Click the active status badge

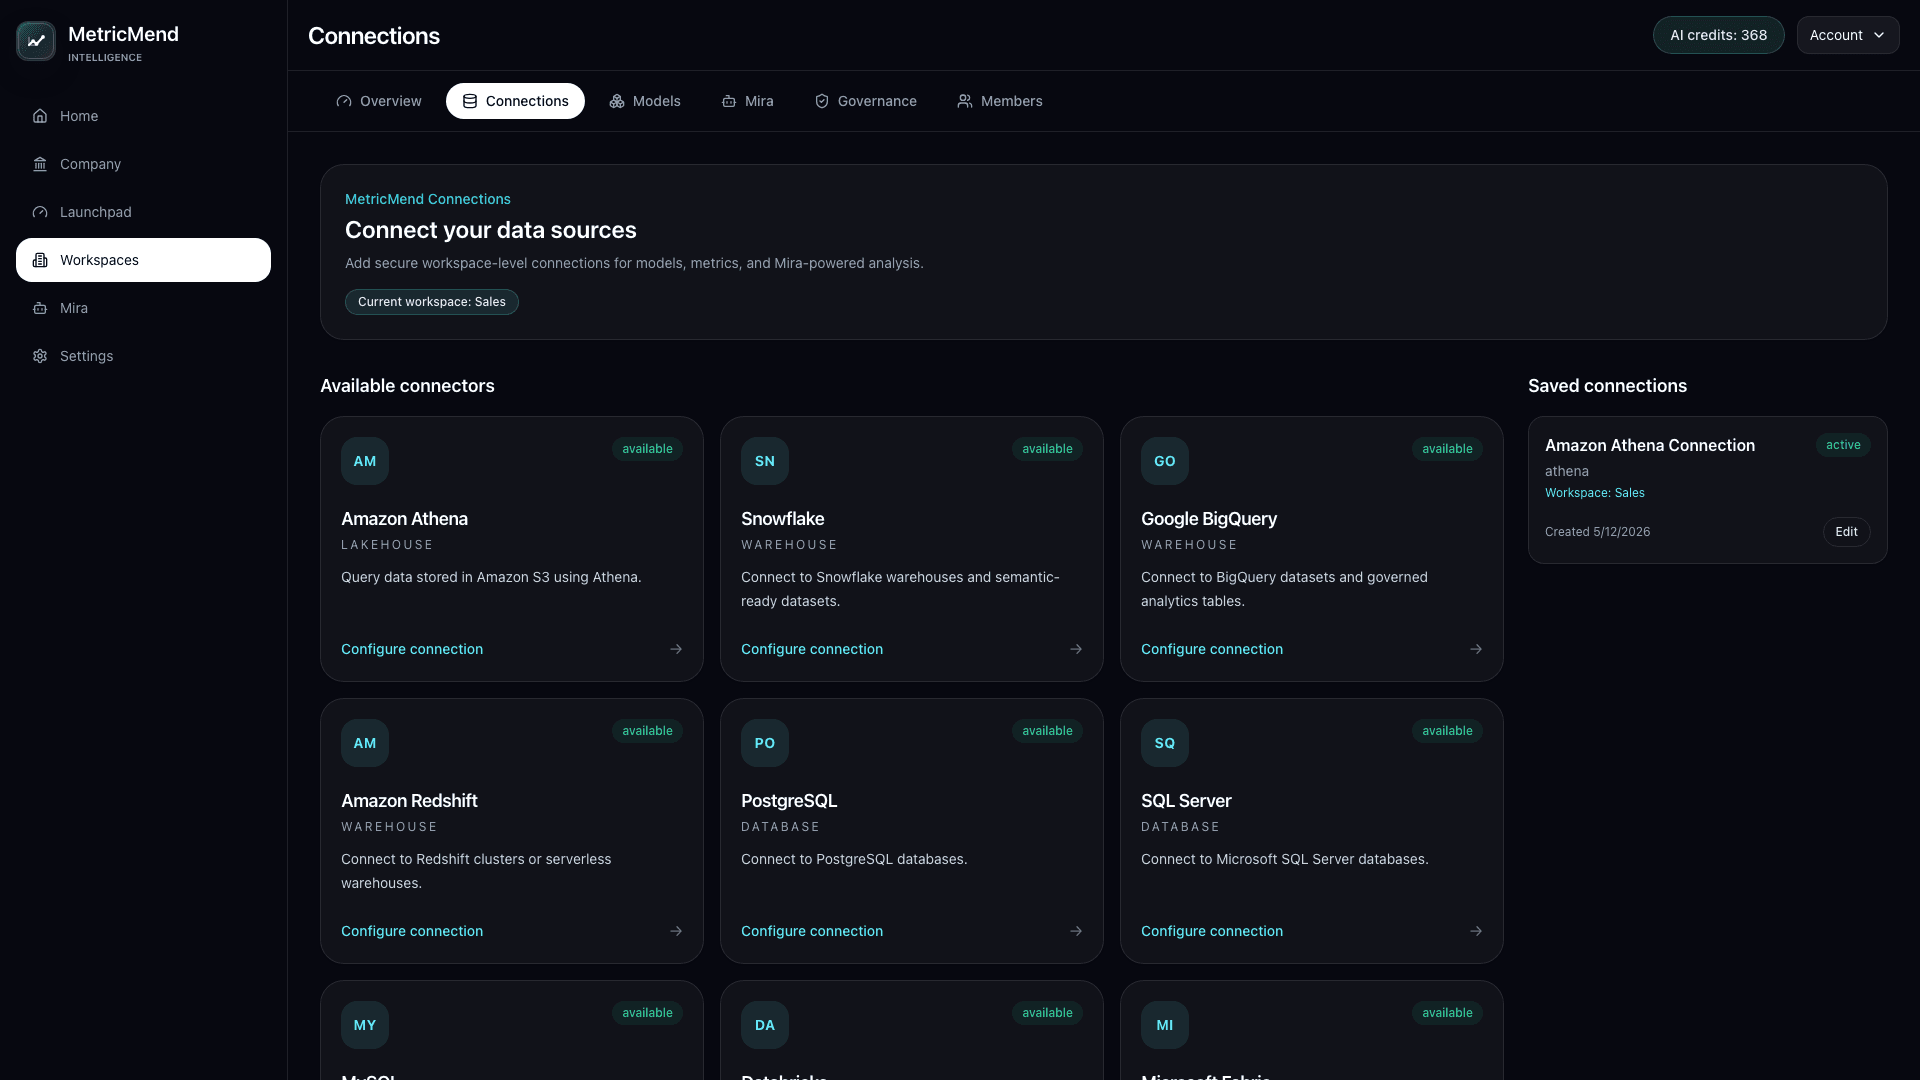[x=1843, y=445]
